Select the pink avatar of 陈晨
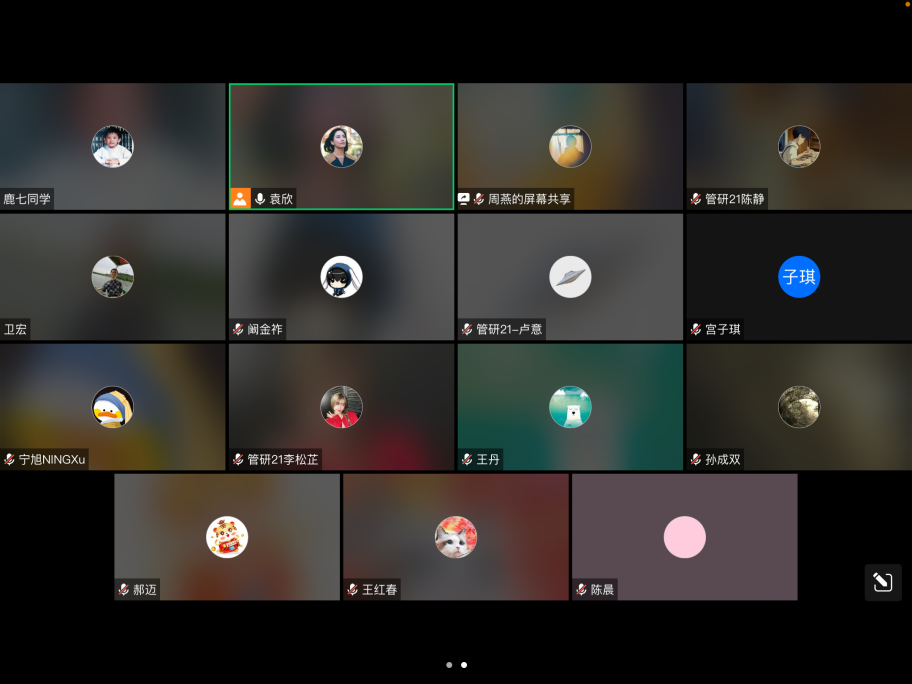912x684 pixels. coord(685,537)
